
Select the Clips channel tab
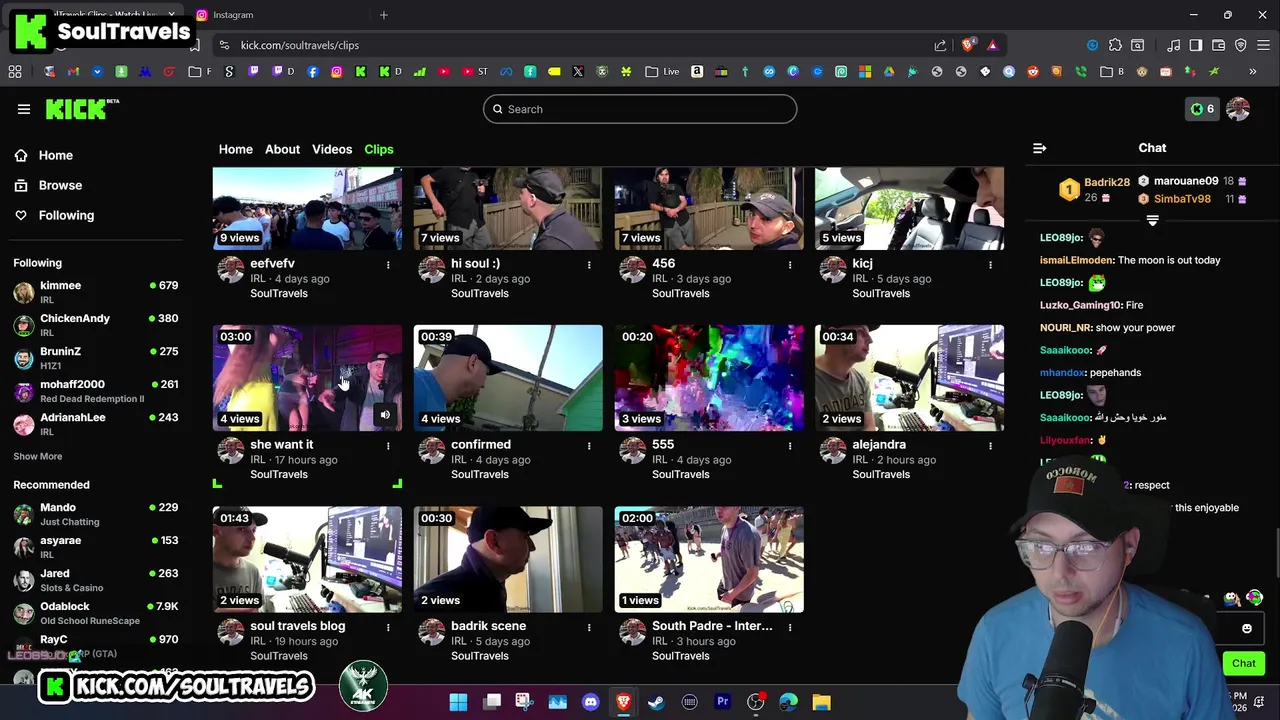[x=379, y=149]
